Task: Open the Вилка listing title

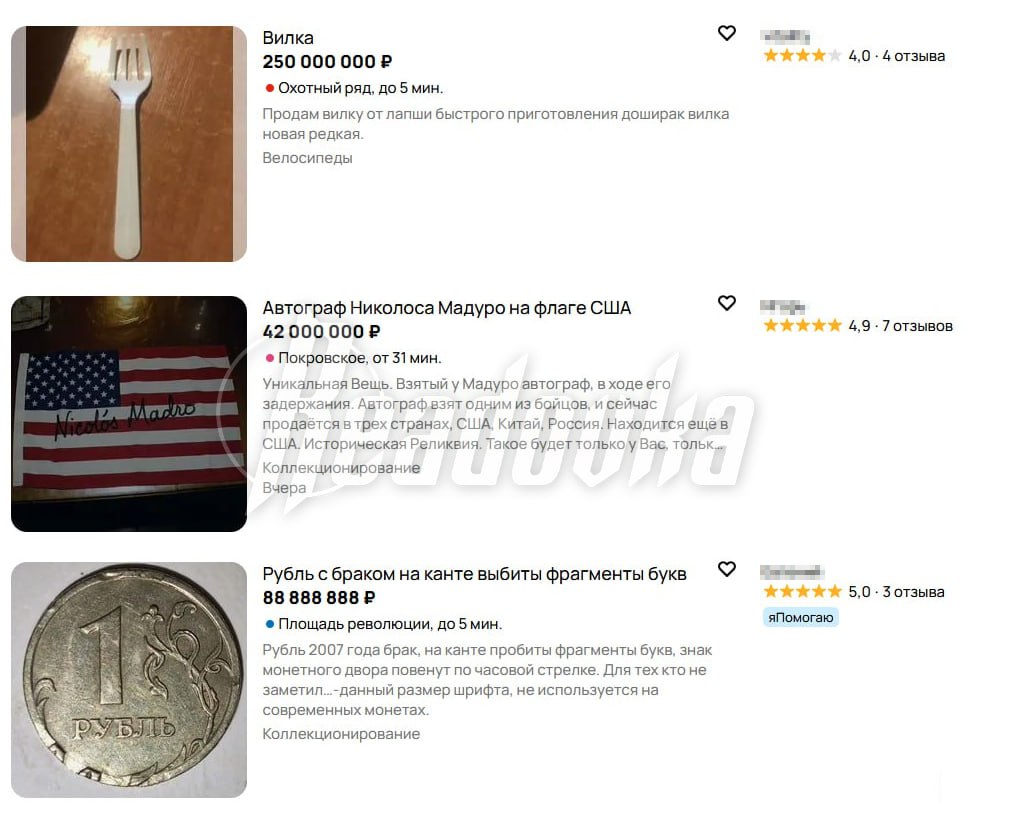Action: [x=288, y=38]
